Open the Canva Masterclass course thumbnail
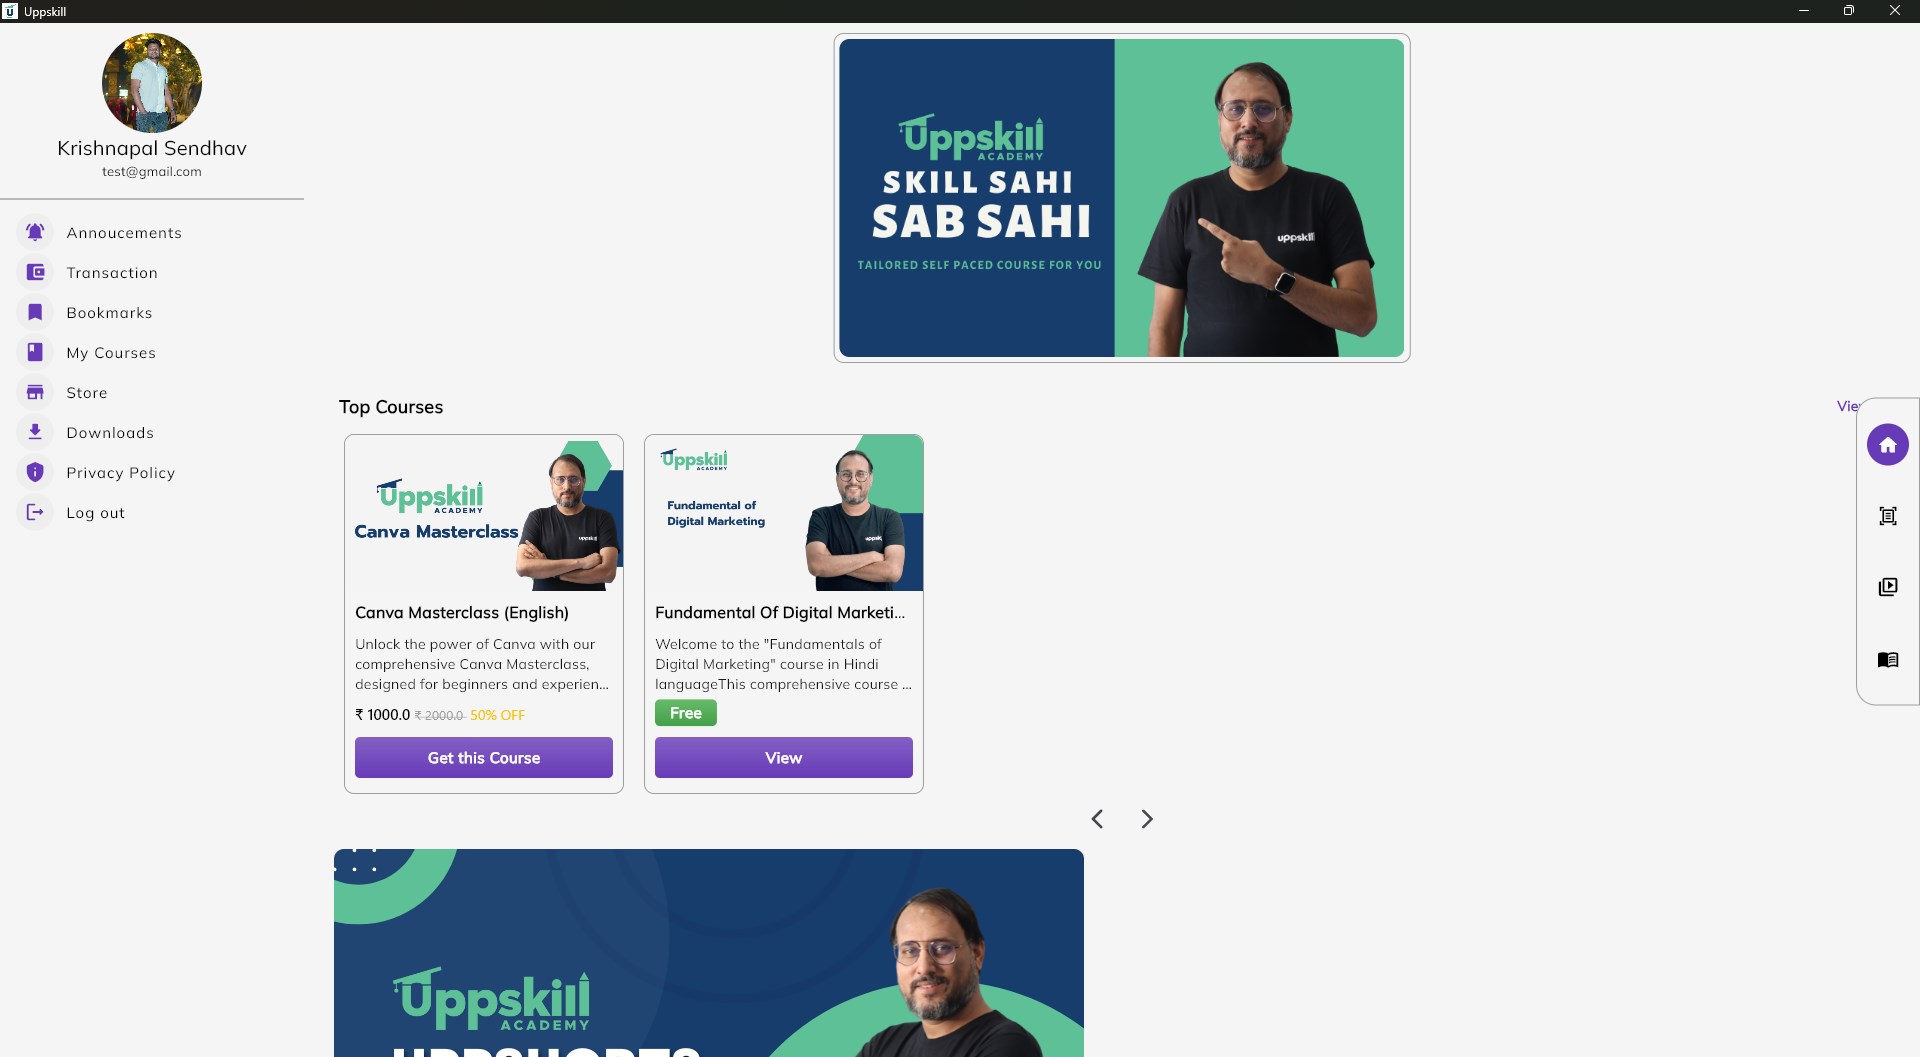This screenshot has height=1057, width=1920. (x=484, y=513)
